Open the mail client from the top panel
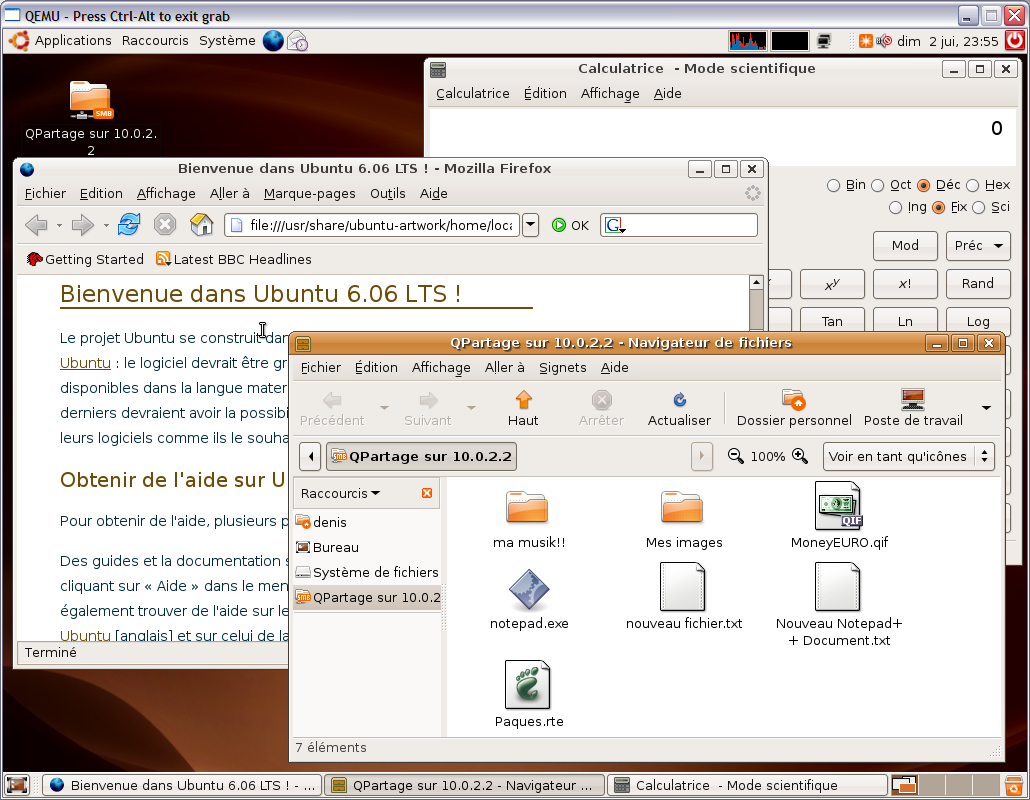This screenshot has height=800, width=1030. point(298,41)
